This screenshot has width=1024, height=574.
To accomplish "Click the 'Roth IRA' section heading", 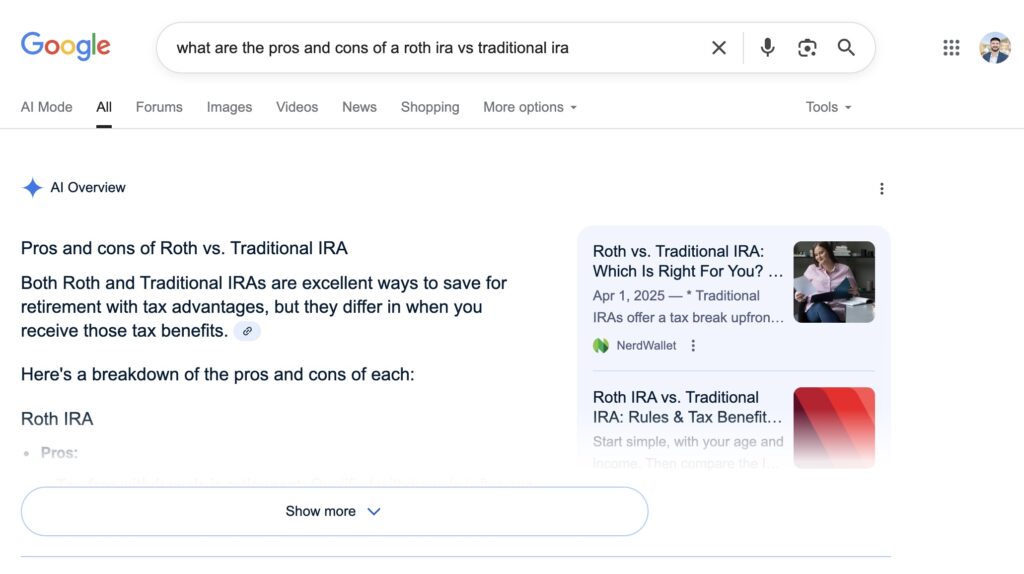I will tap(57, 419).
